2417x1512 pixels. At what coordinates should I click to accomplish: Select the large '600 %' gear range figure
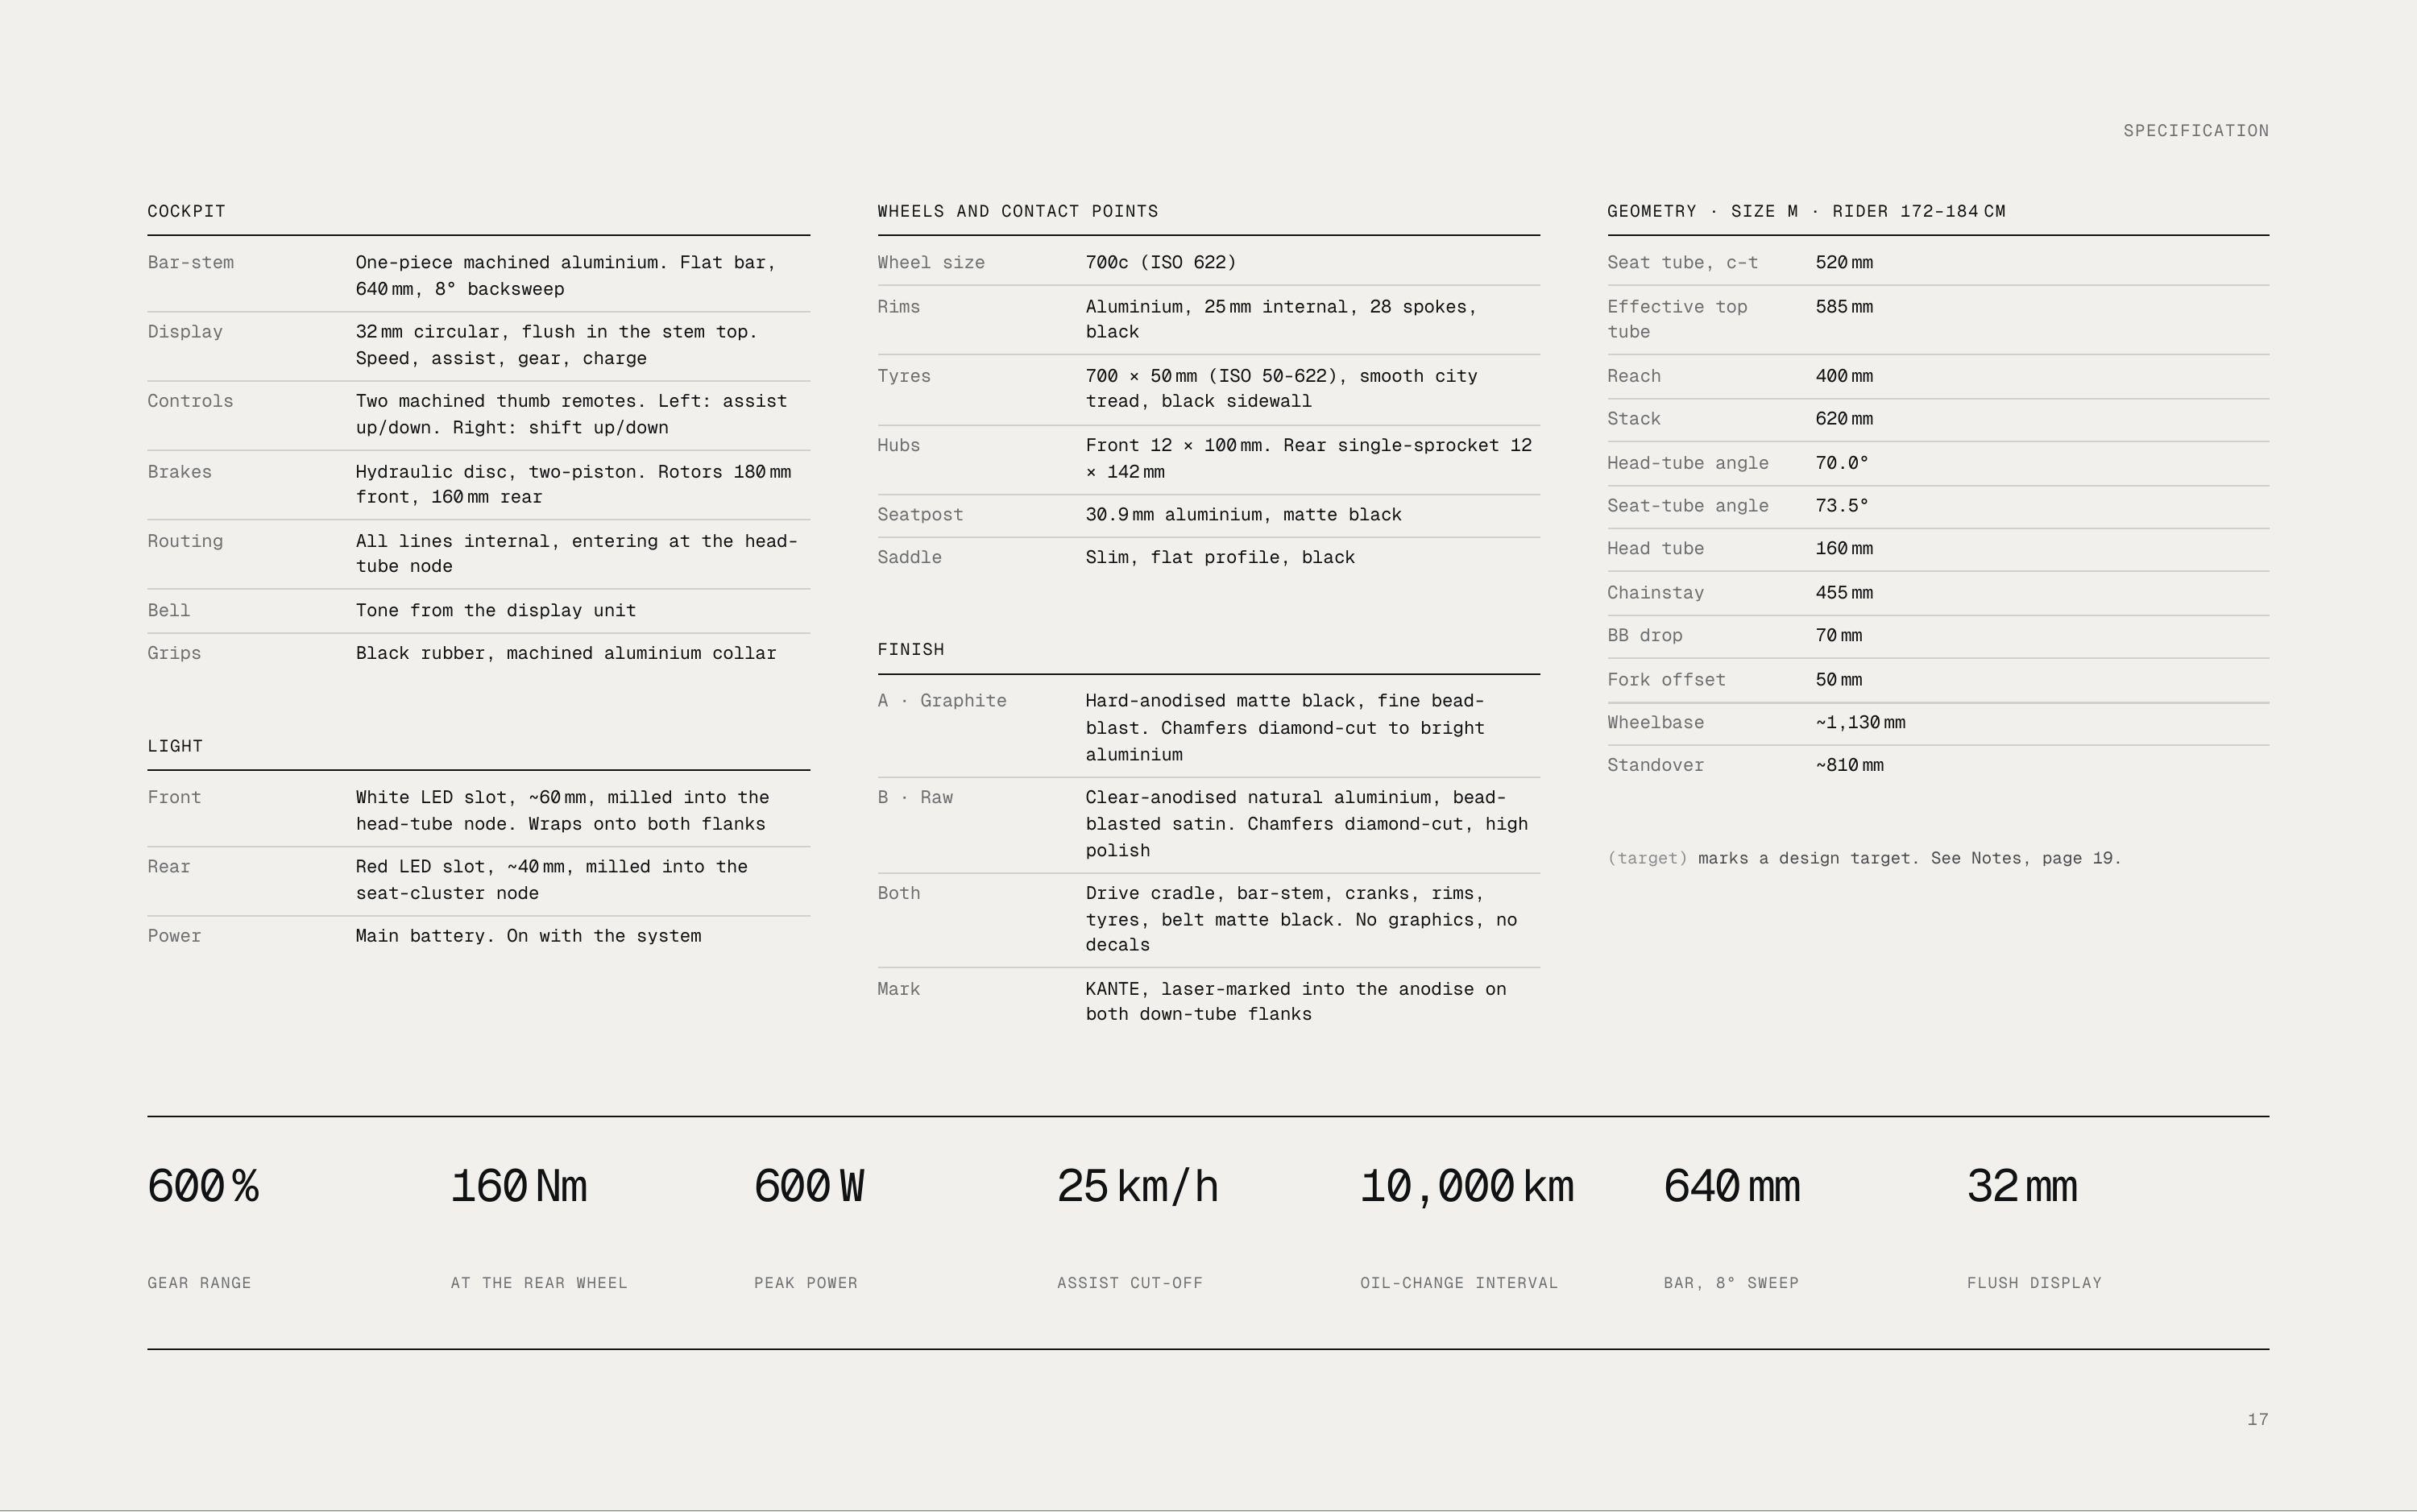[x=204, y=1187]
